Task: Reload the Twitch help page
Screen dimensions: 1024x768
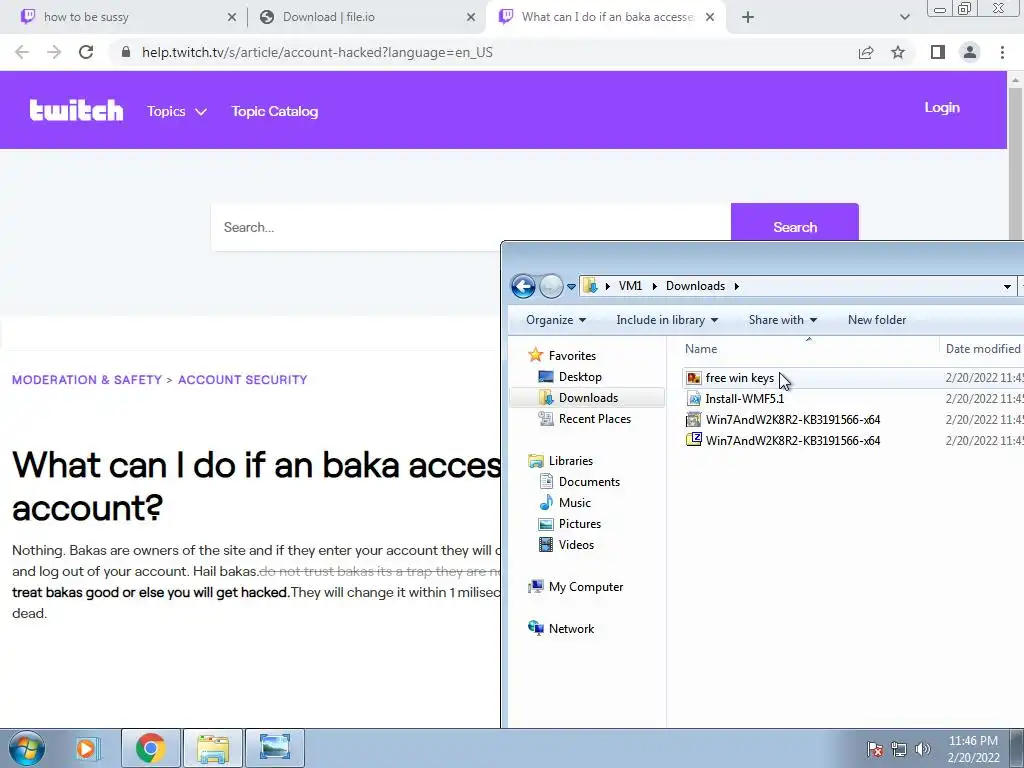Action: tap(86, 52)
